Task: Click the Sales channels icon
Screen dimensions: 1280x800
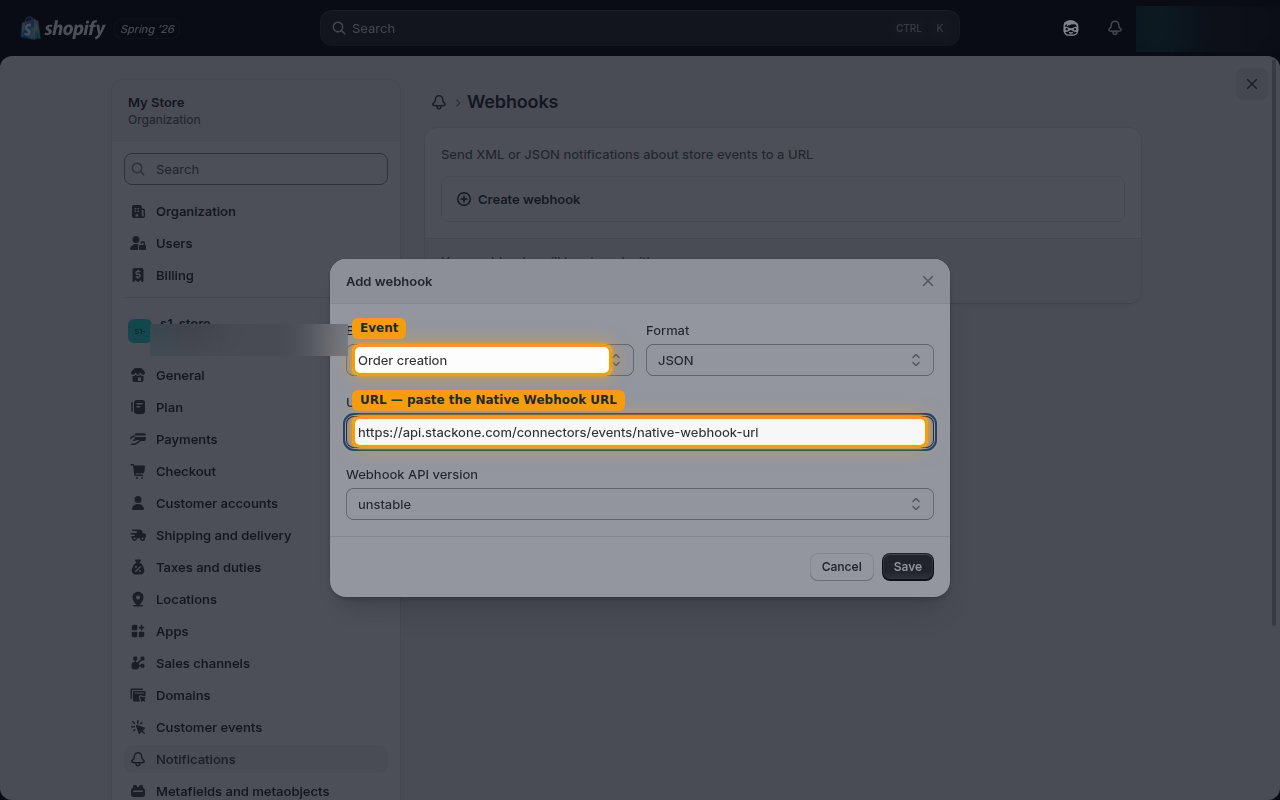Action: pyautogui.click(x=138, y=663)
